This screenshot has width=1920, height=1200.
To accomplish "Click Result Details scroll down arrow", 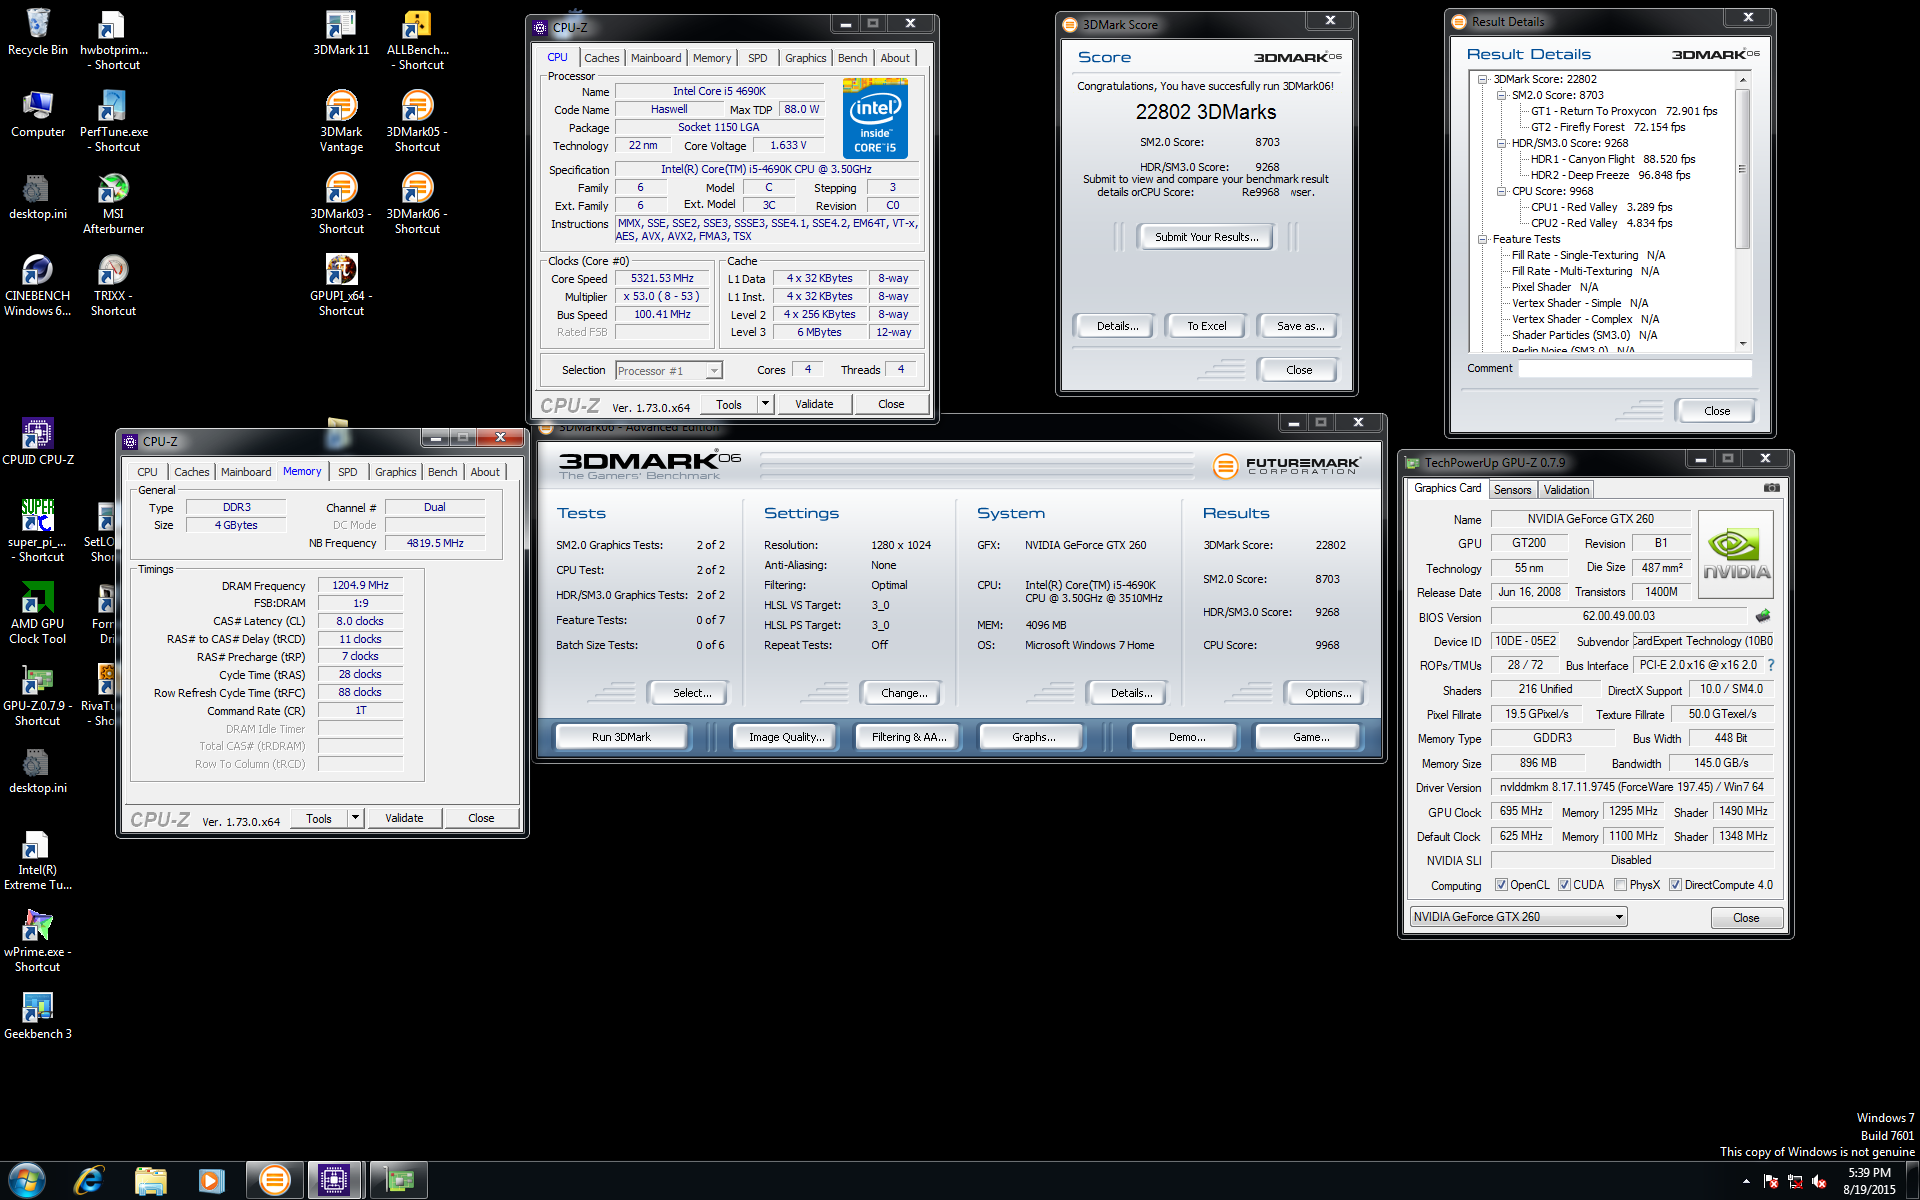I will 1742,343.
